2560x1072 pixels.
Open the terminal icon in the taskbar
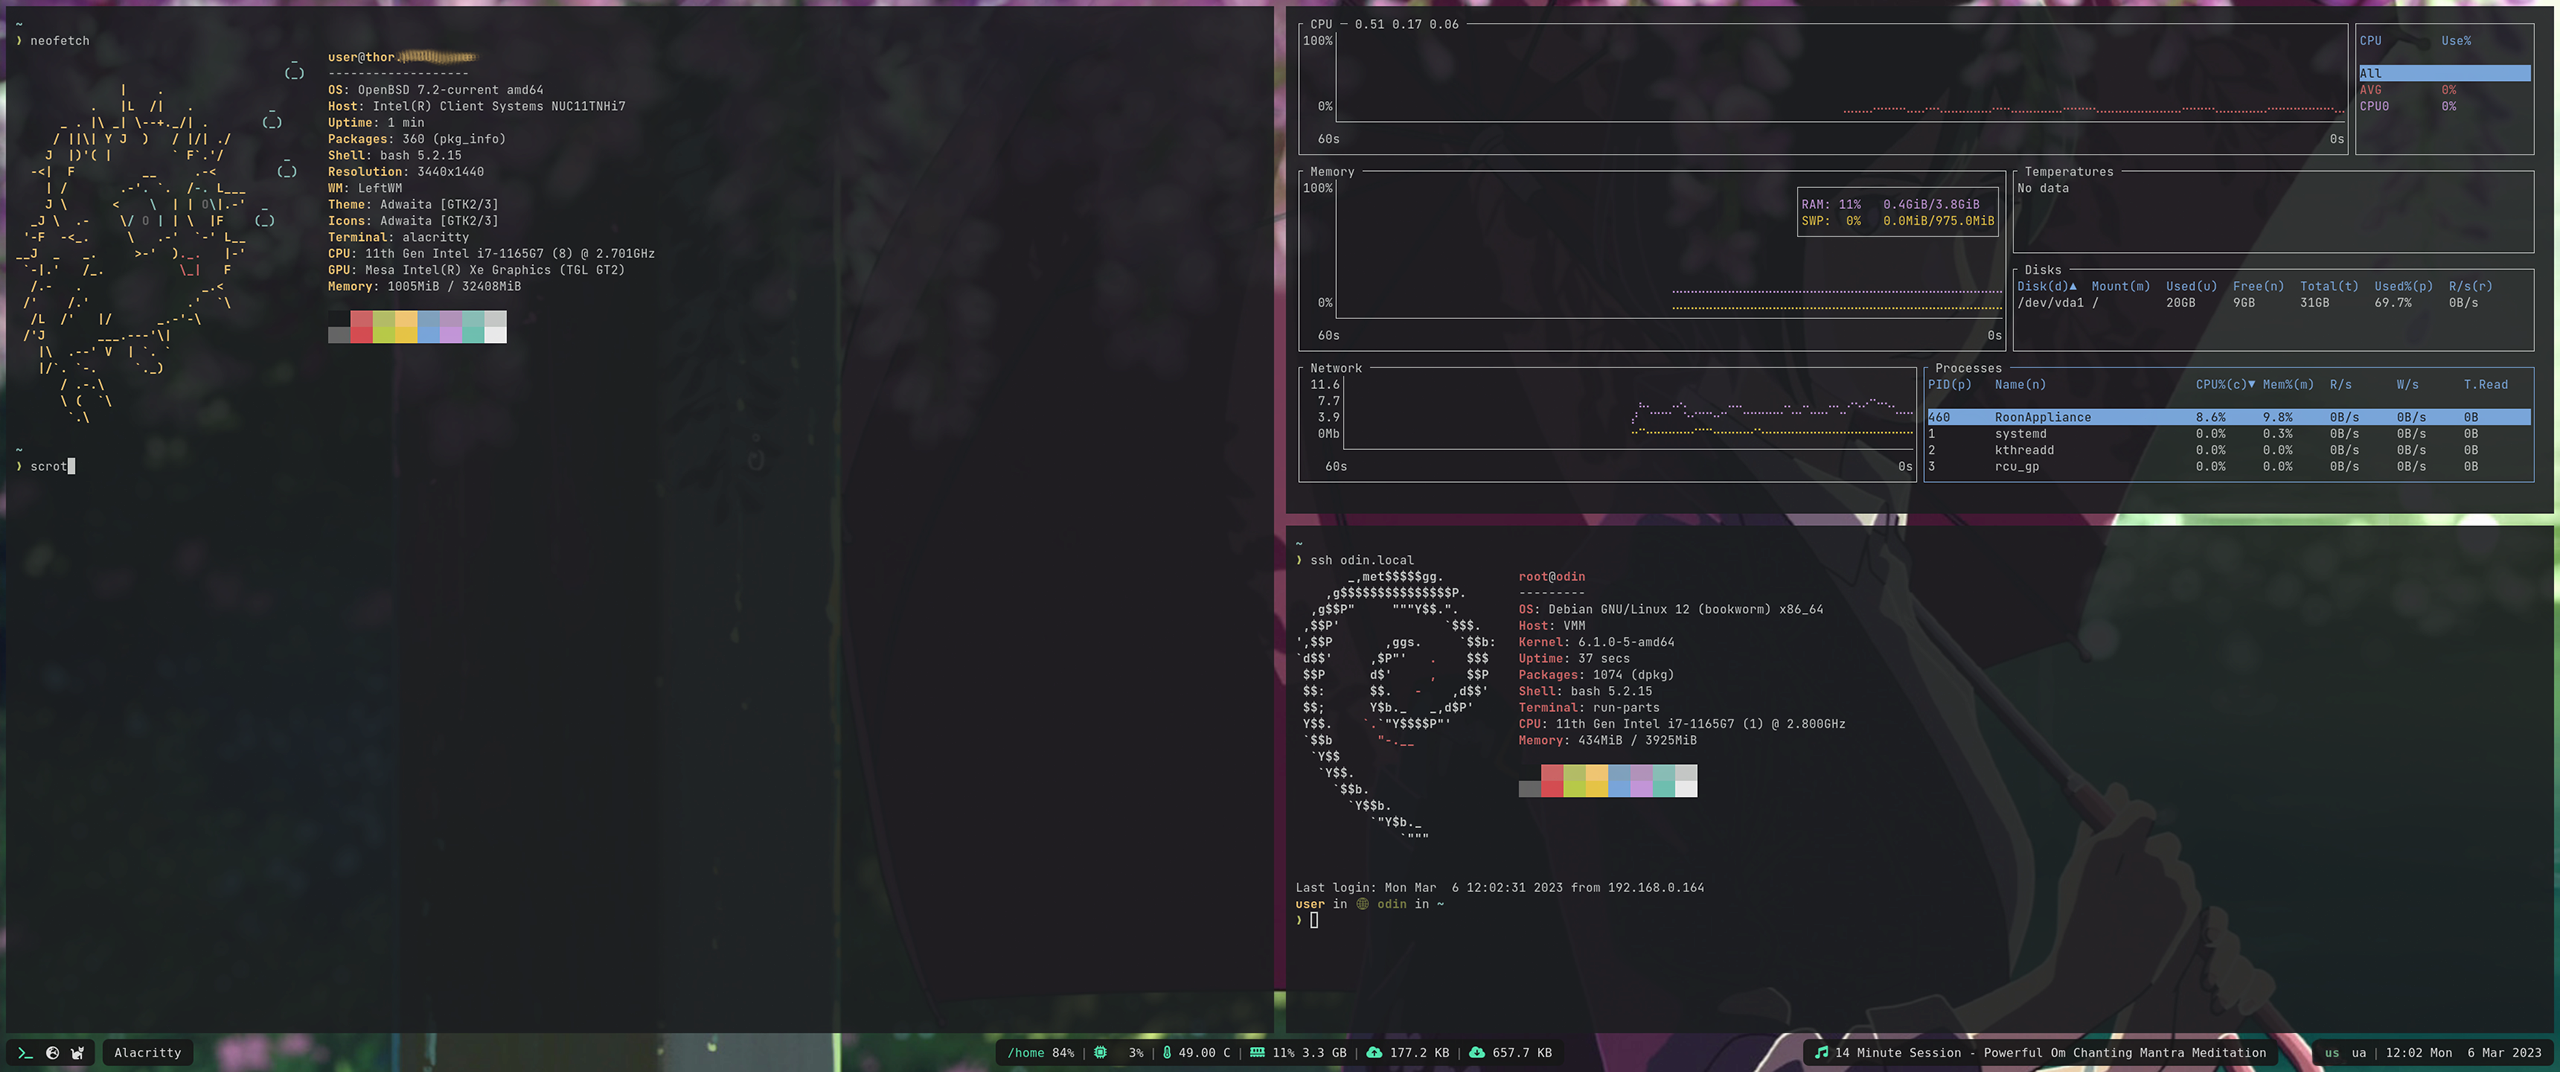coord(22,1053)
